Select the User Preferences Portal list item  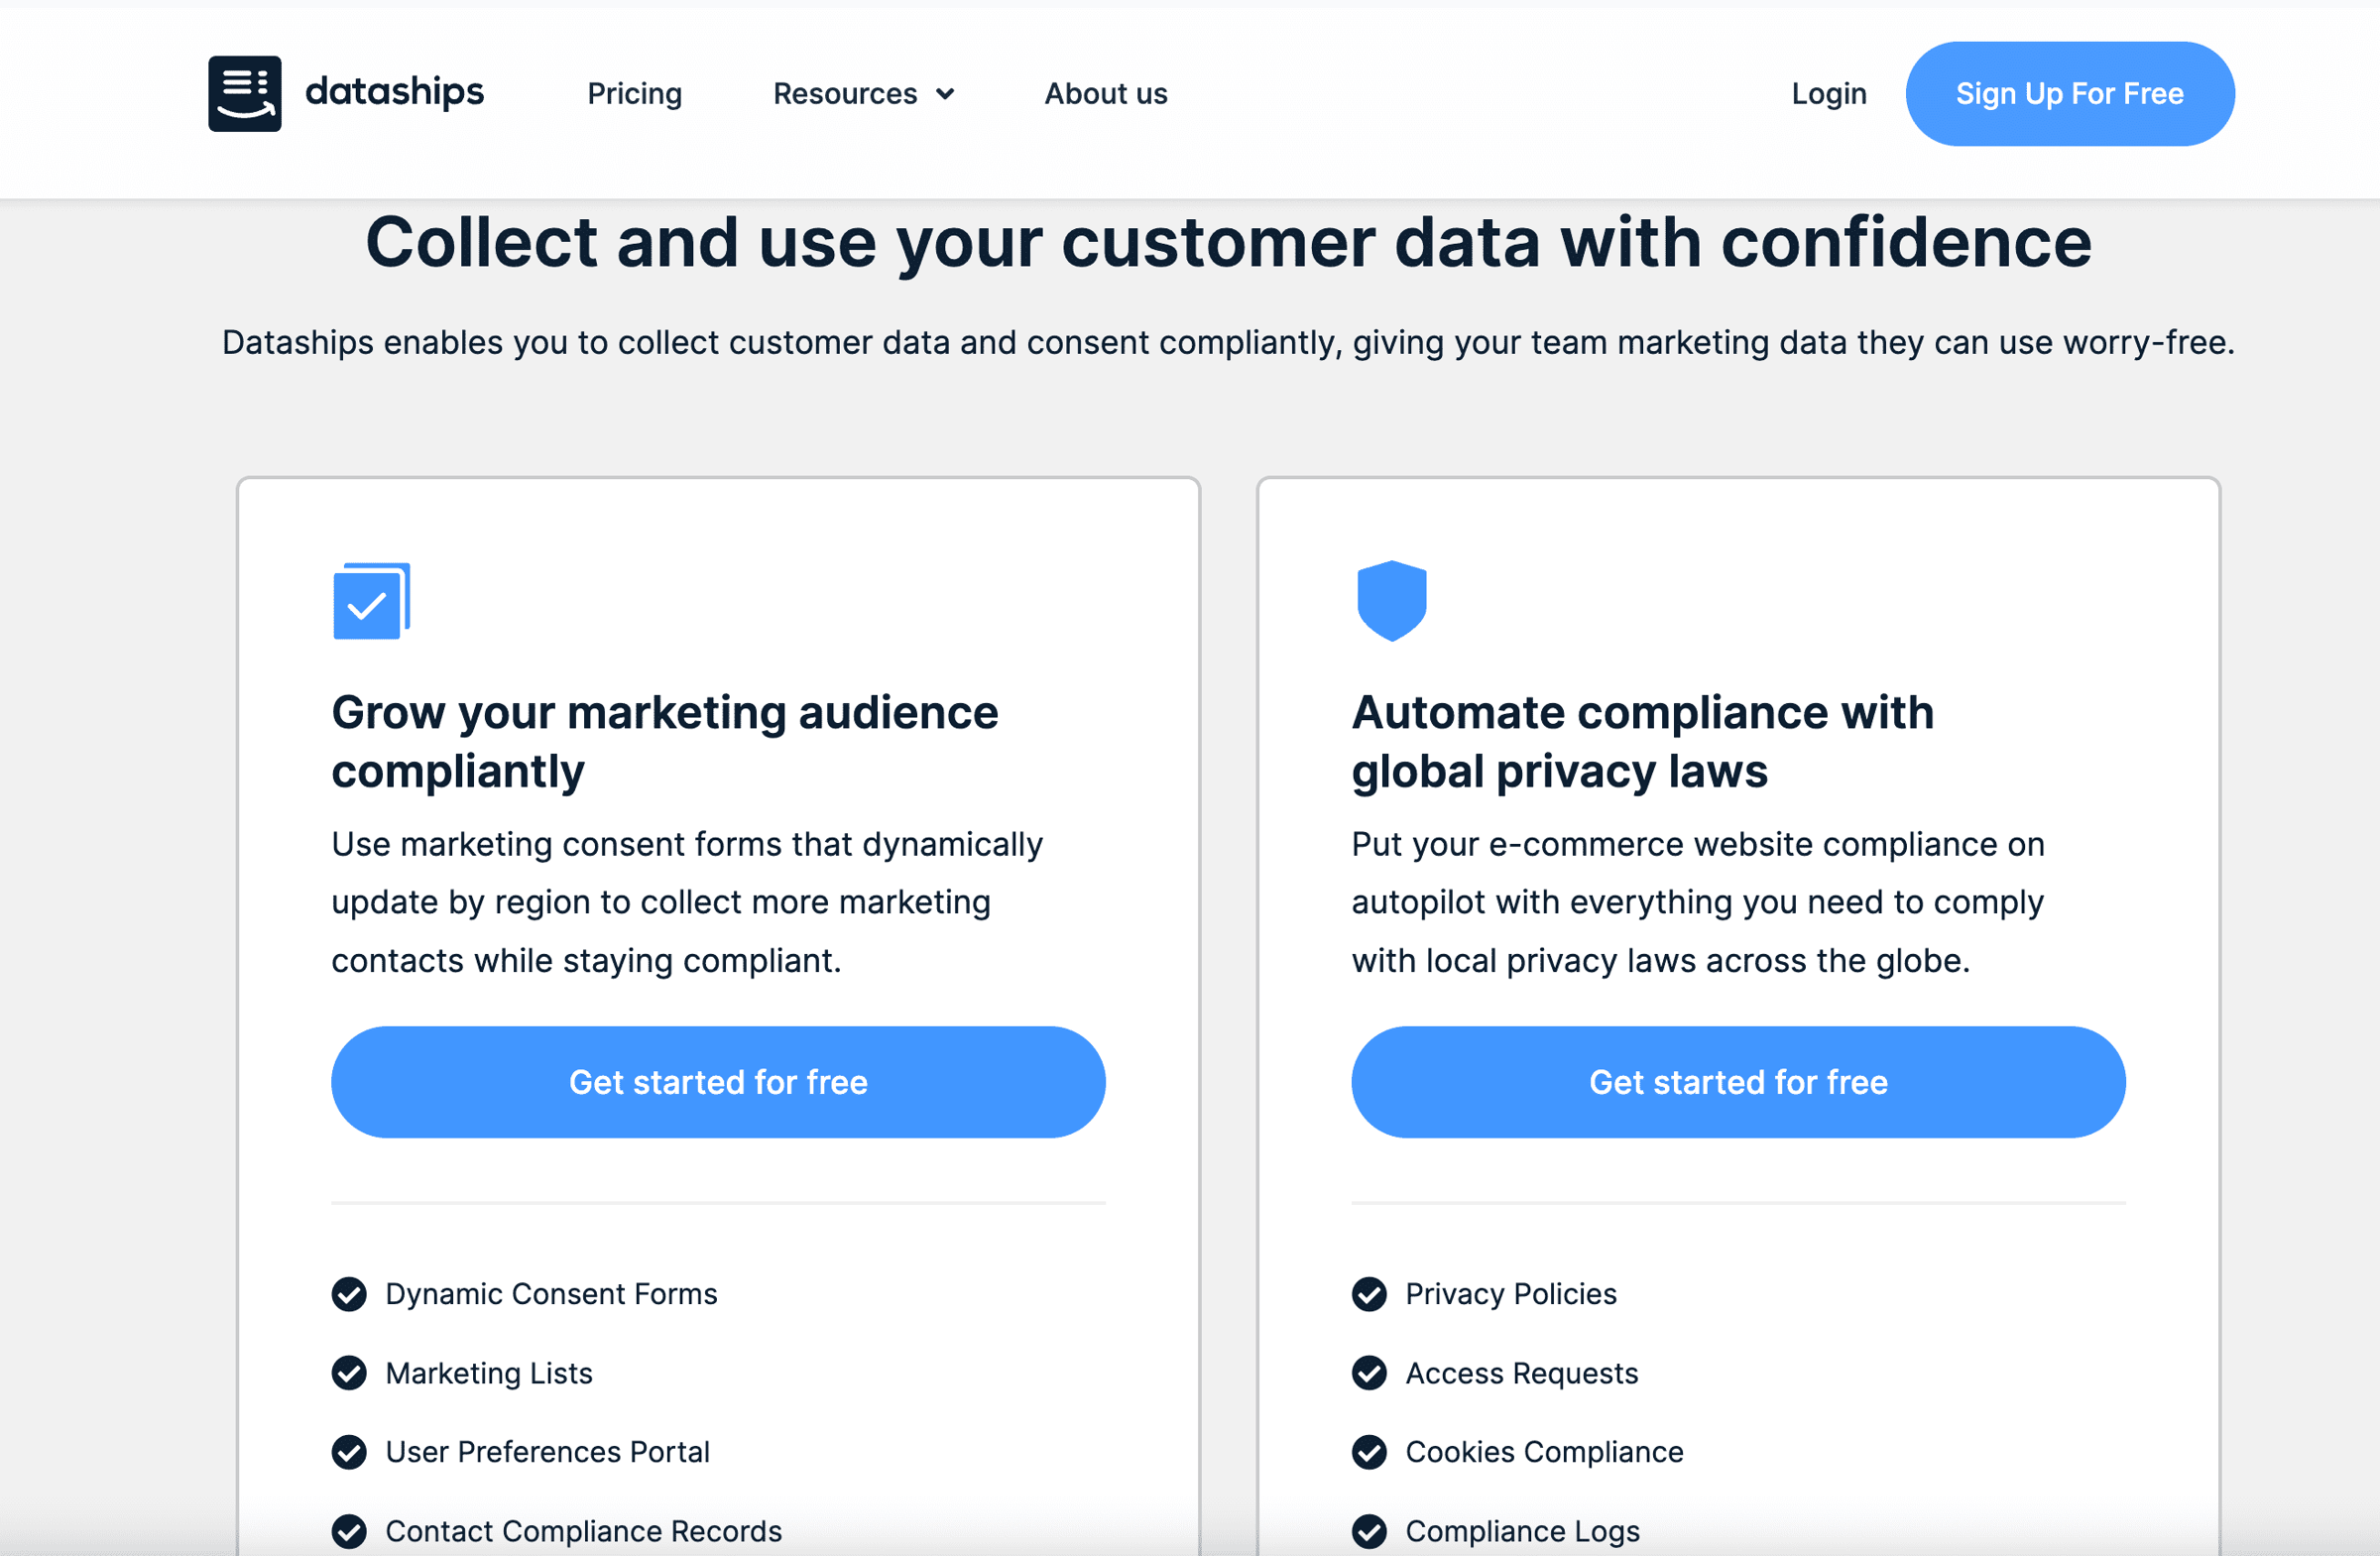546,1452
